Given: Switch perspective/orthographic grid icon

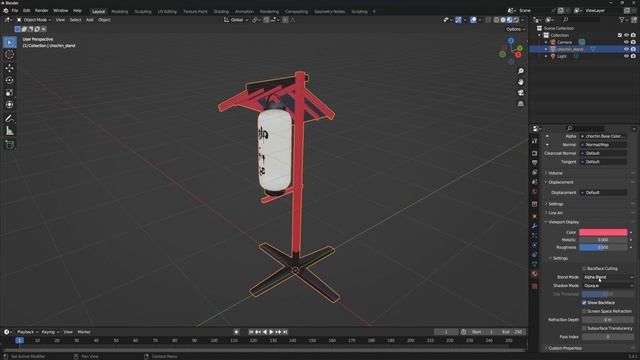Looking at the screenshot, I should click(521, 104).
